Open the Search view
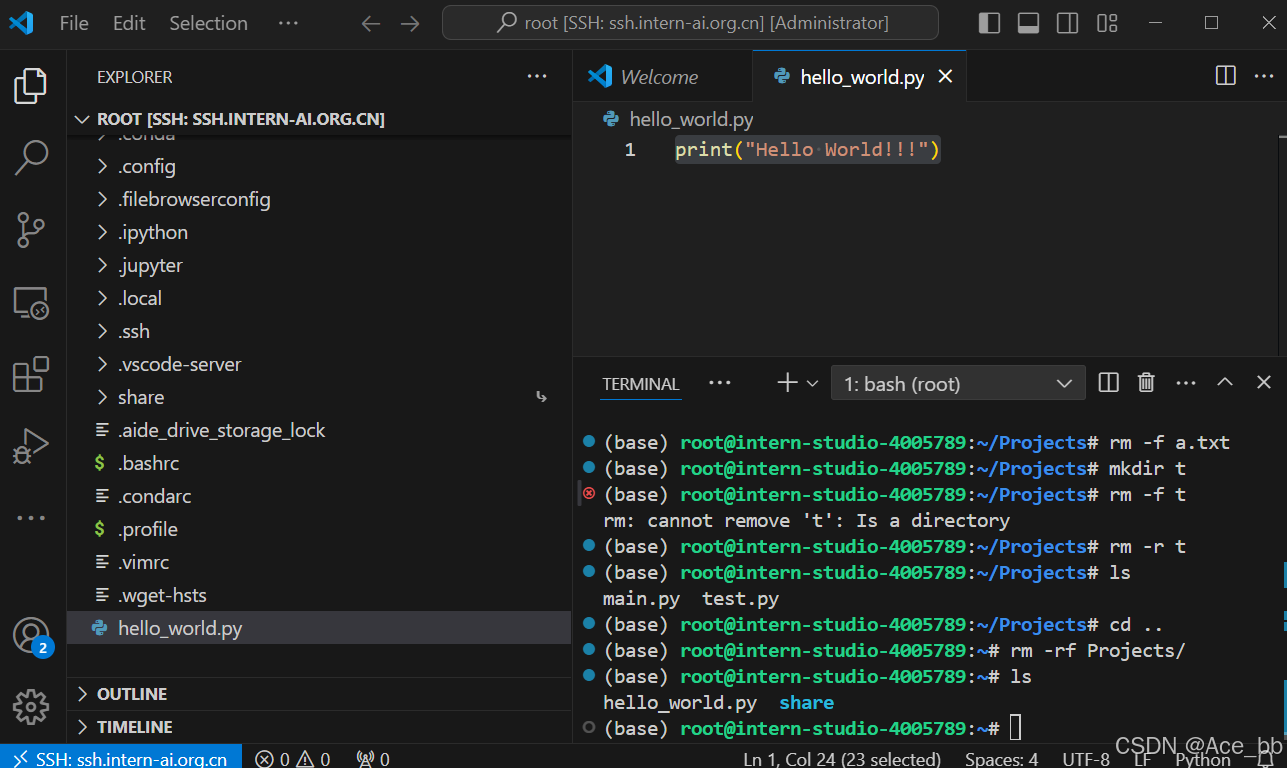Image resolution: width=1287 pixels, height=768 pixels. [x=31, y=158]
